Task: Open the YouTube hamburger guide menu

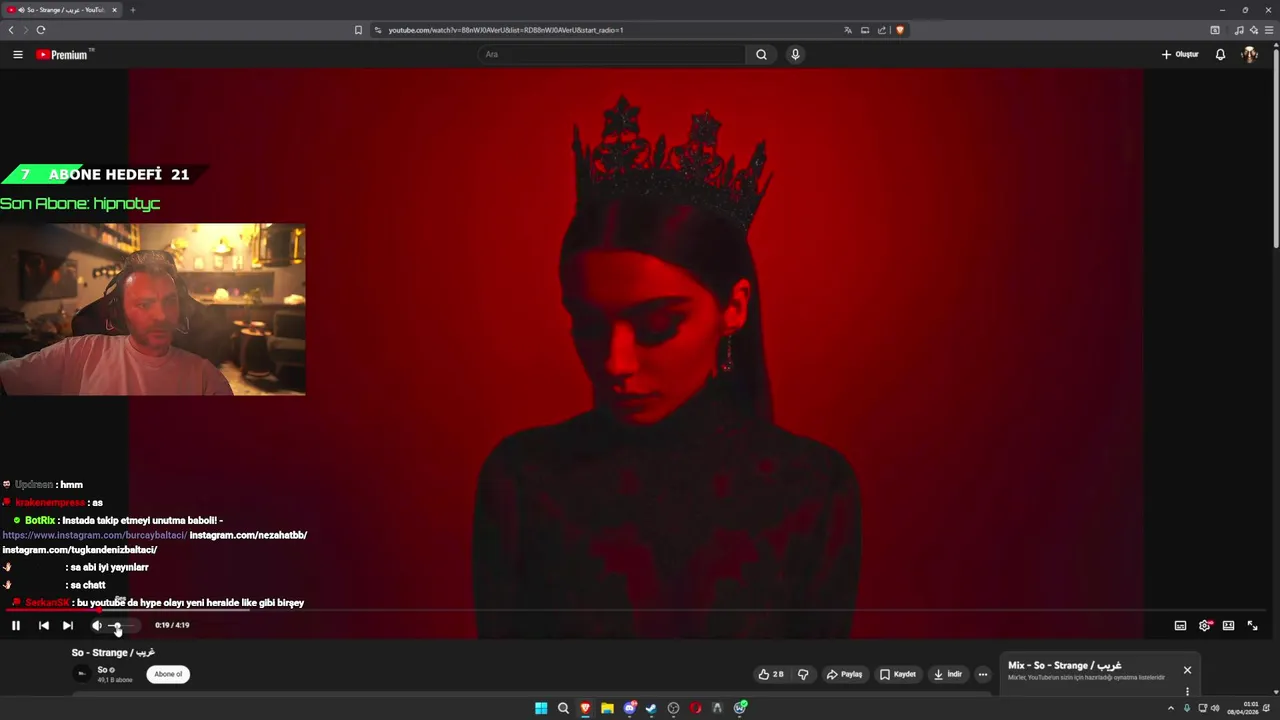Action: pos(18,55)
